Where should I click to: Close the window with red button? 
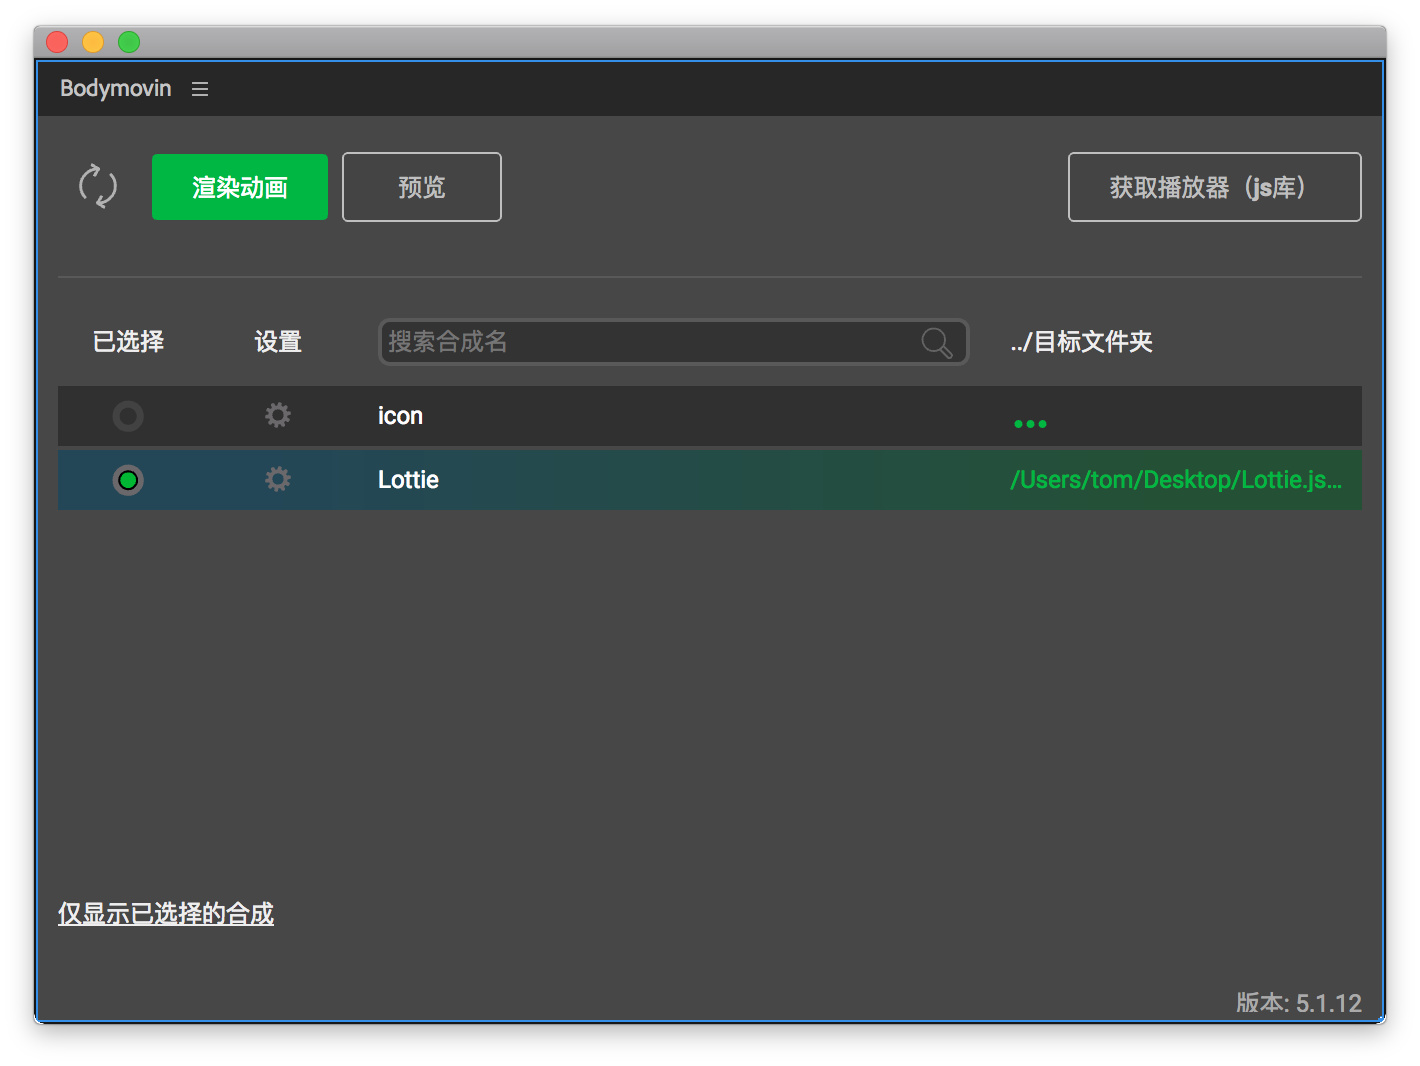pos(57,42)
